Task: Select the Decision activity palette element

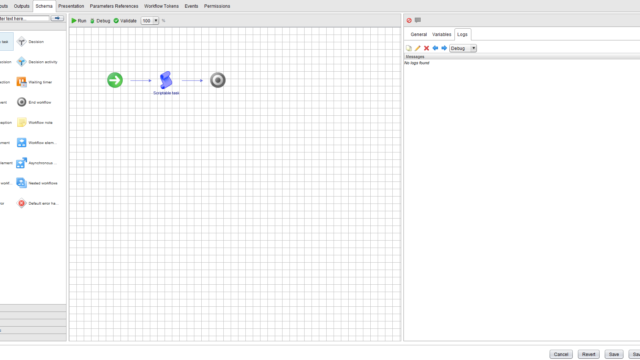Action: point(37,62)
